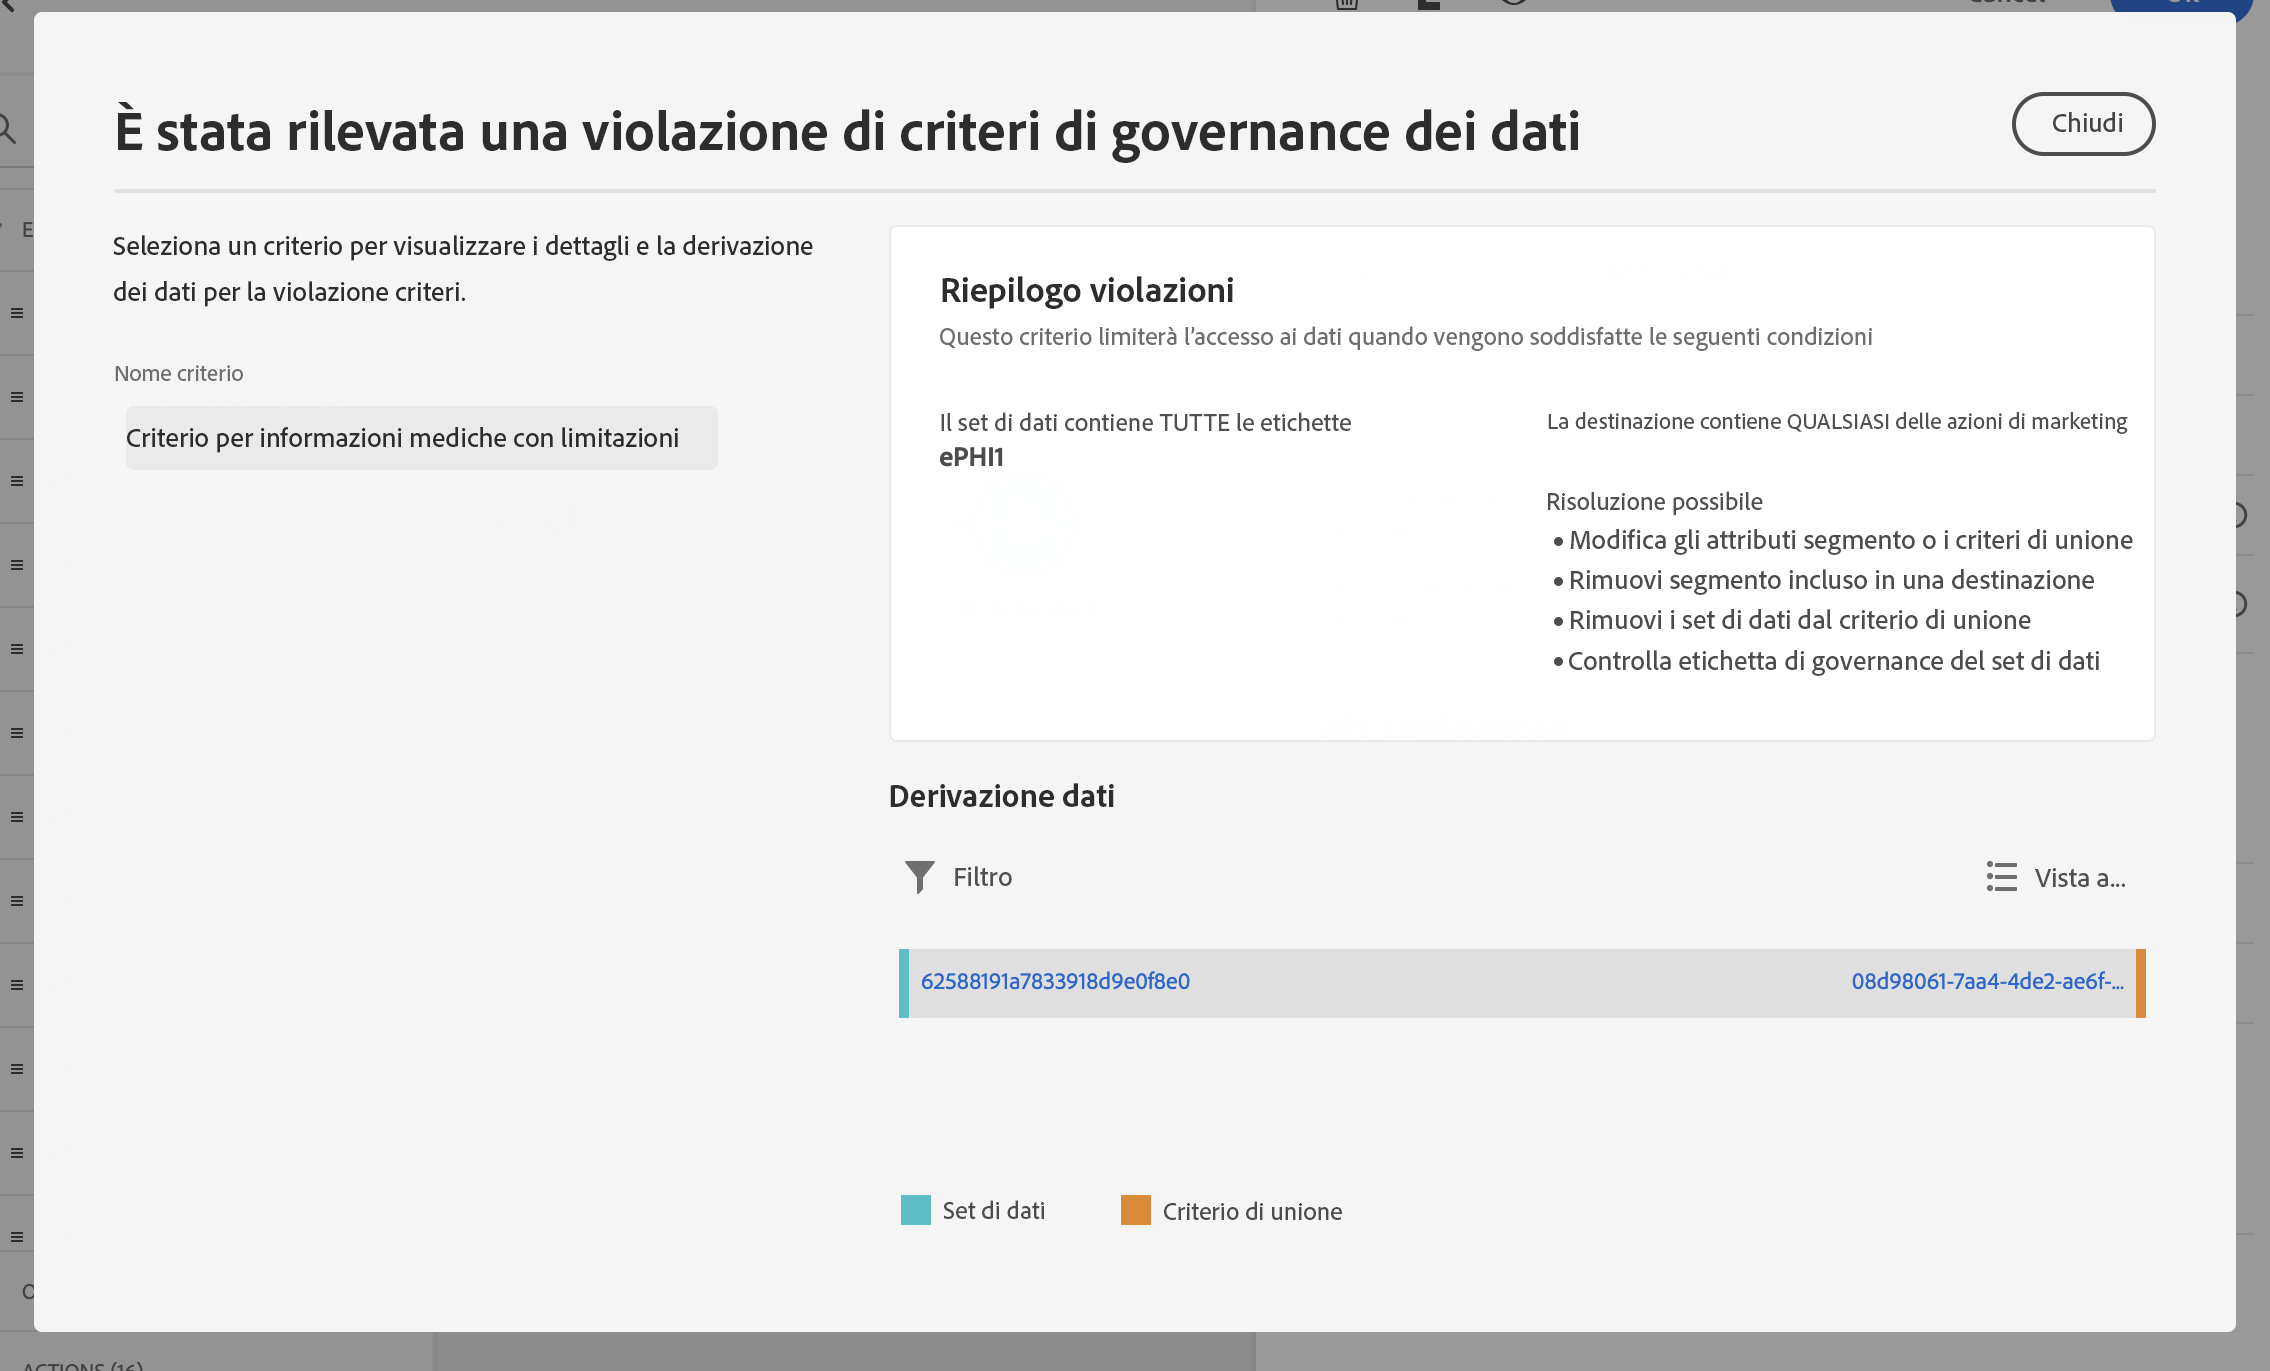The image size is (2270, 1371).
Task: Click the Set di dati legend label
Action: tap(993, 1211)
